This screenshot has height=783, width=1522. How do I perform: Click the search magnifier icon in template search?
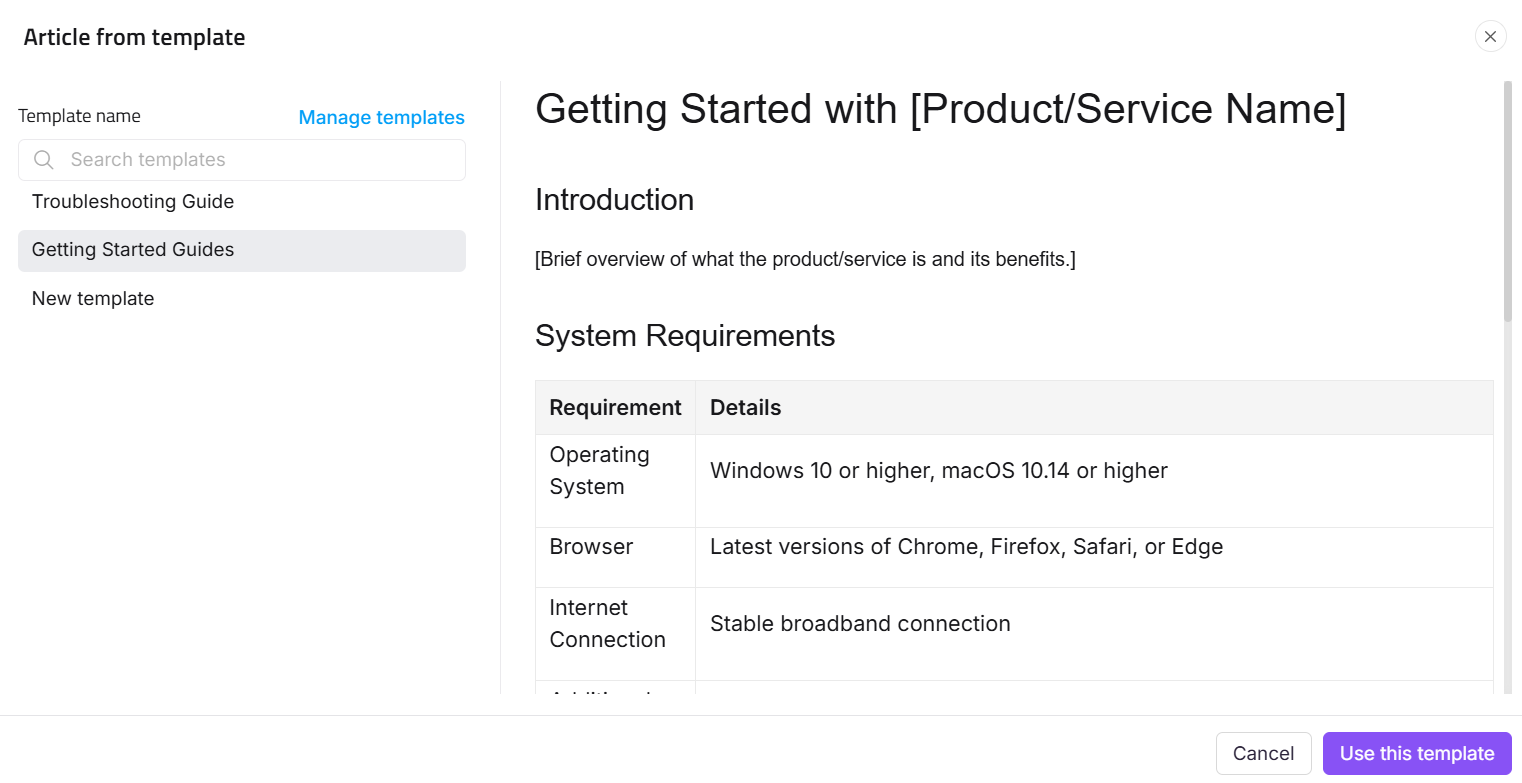(x=43, y=159)
